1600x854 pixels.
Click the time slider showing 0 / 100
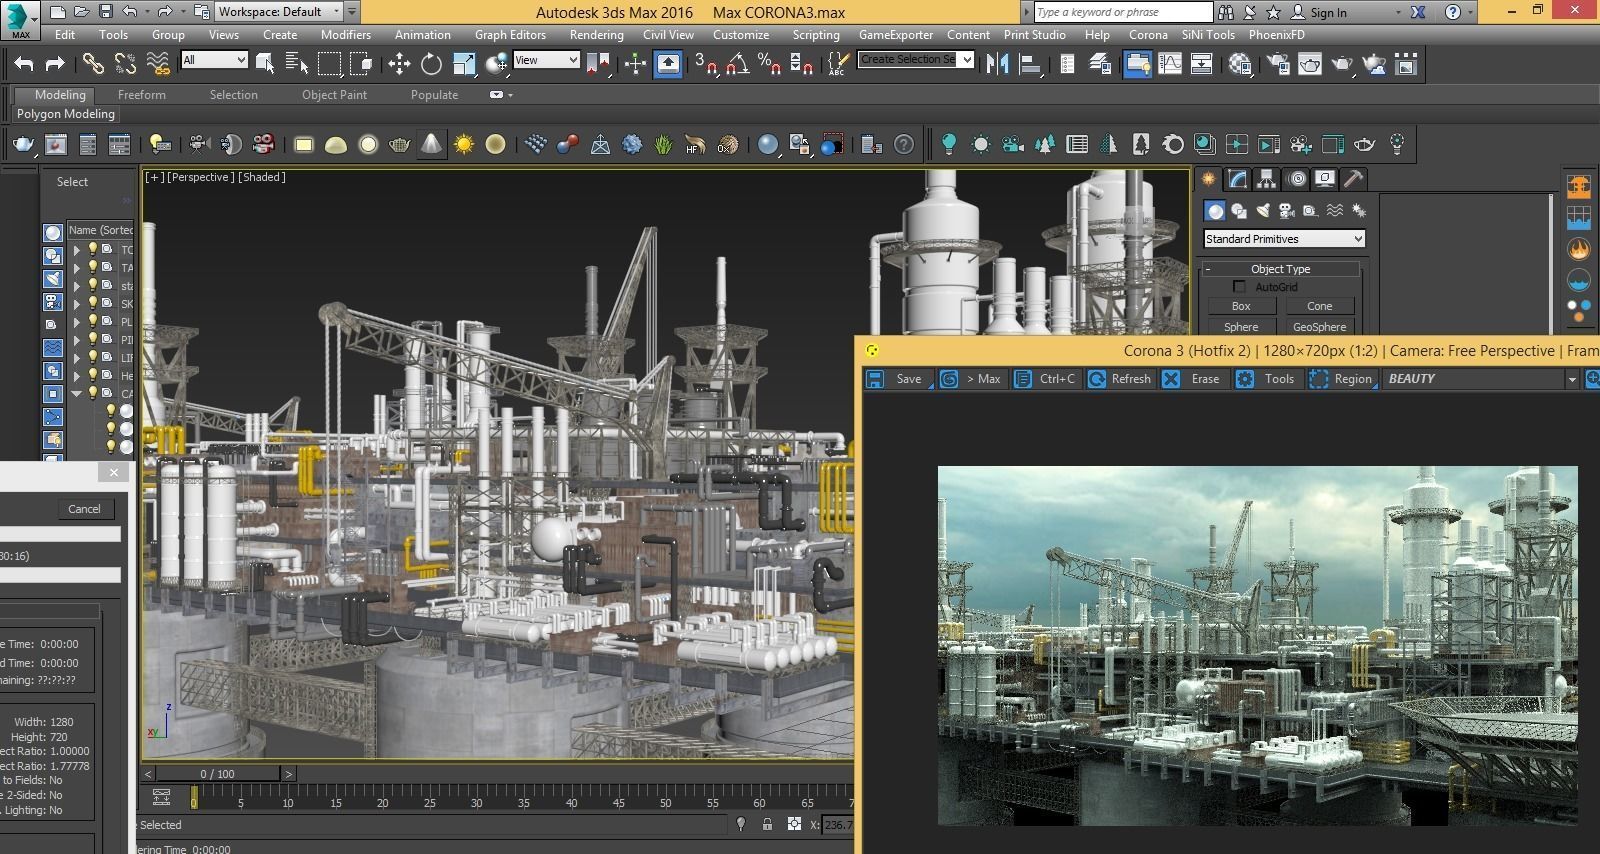(217, 774)
